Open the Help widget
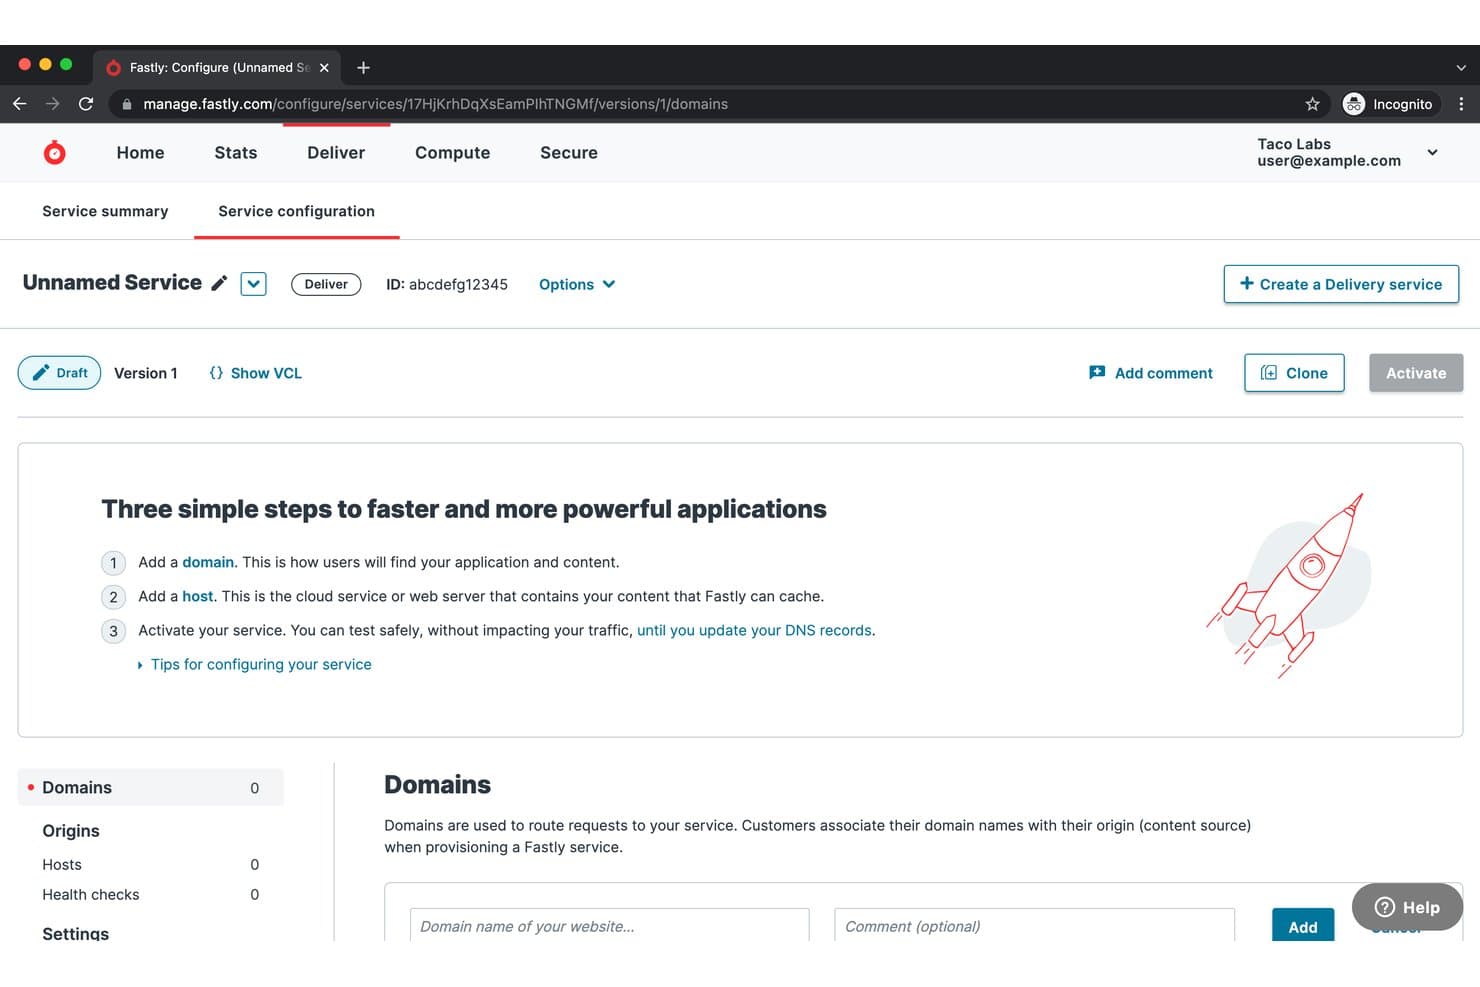 (x=1407, y=907)
